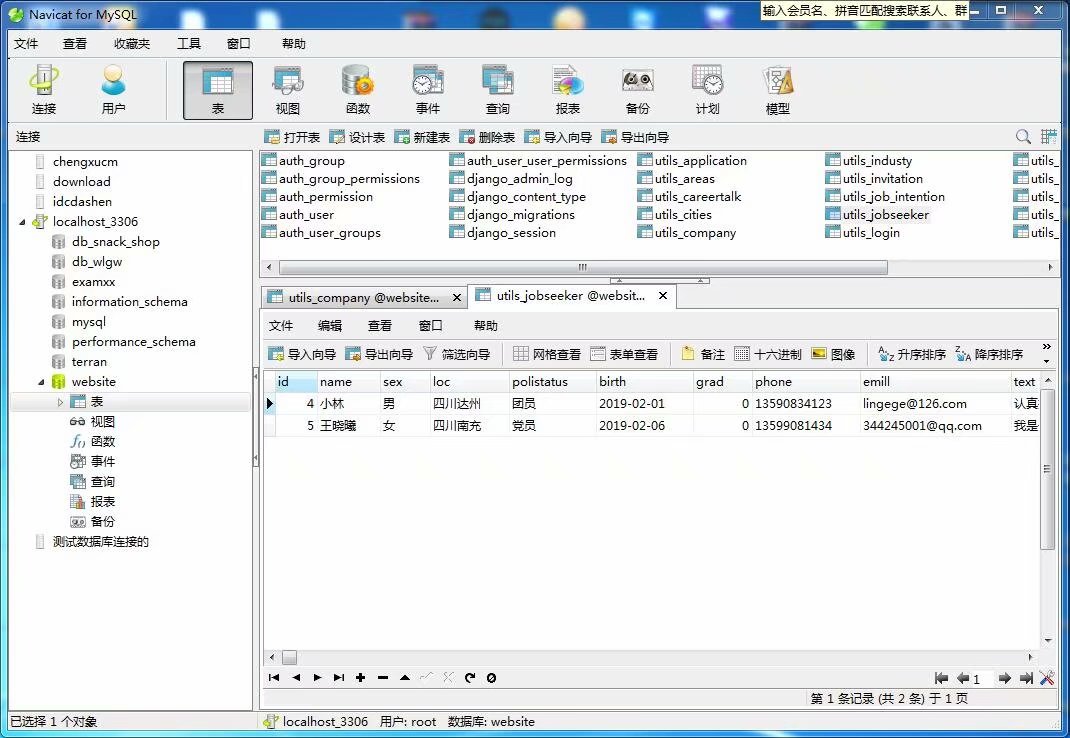This screenshot has width=1070, height=738.
Task: Click the 打开表 (Open Table) button
Action: [x=292, y=137]
